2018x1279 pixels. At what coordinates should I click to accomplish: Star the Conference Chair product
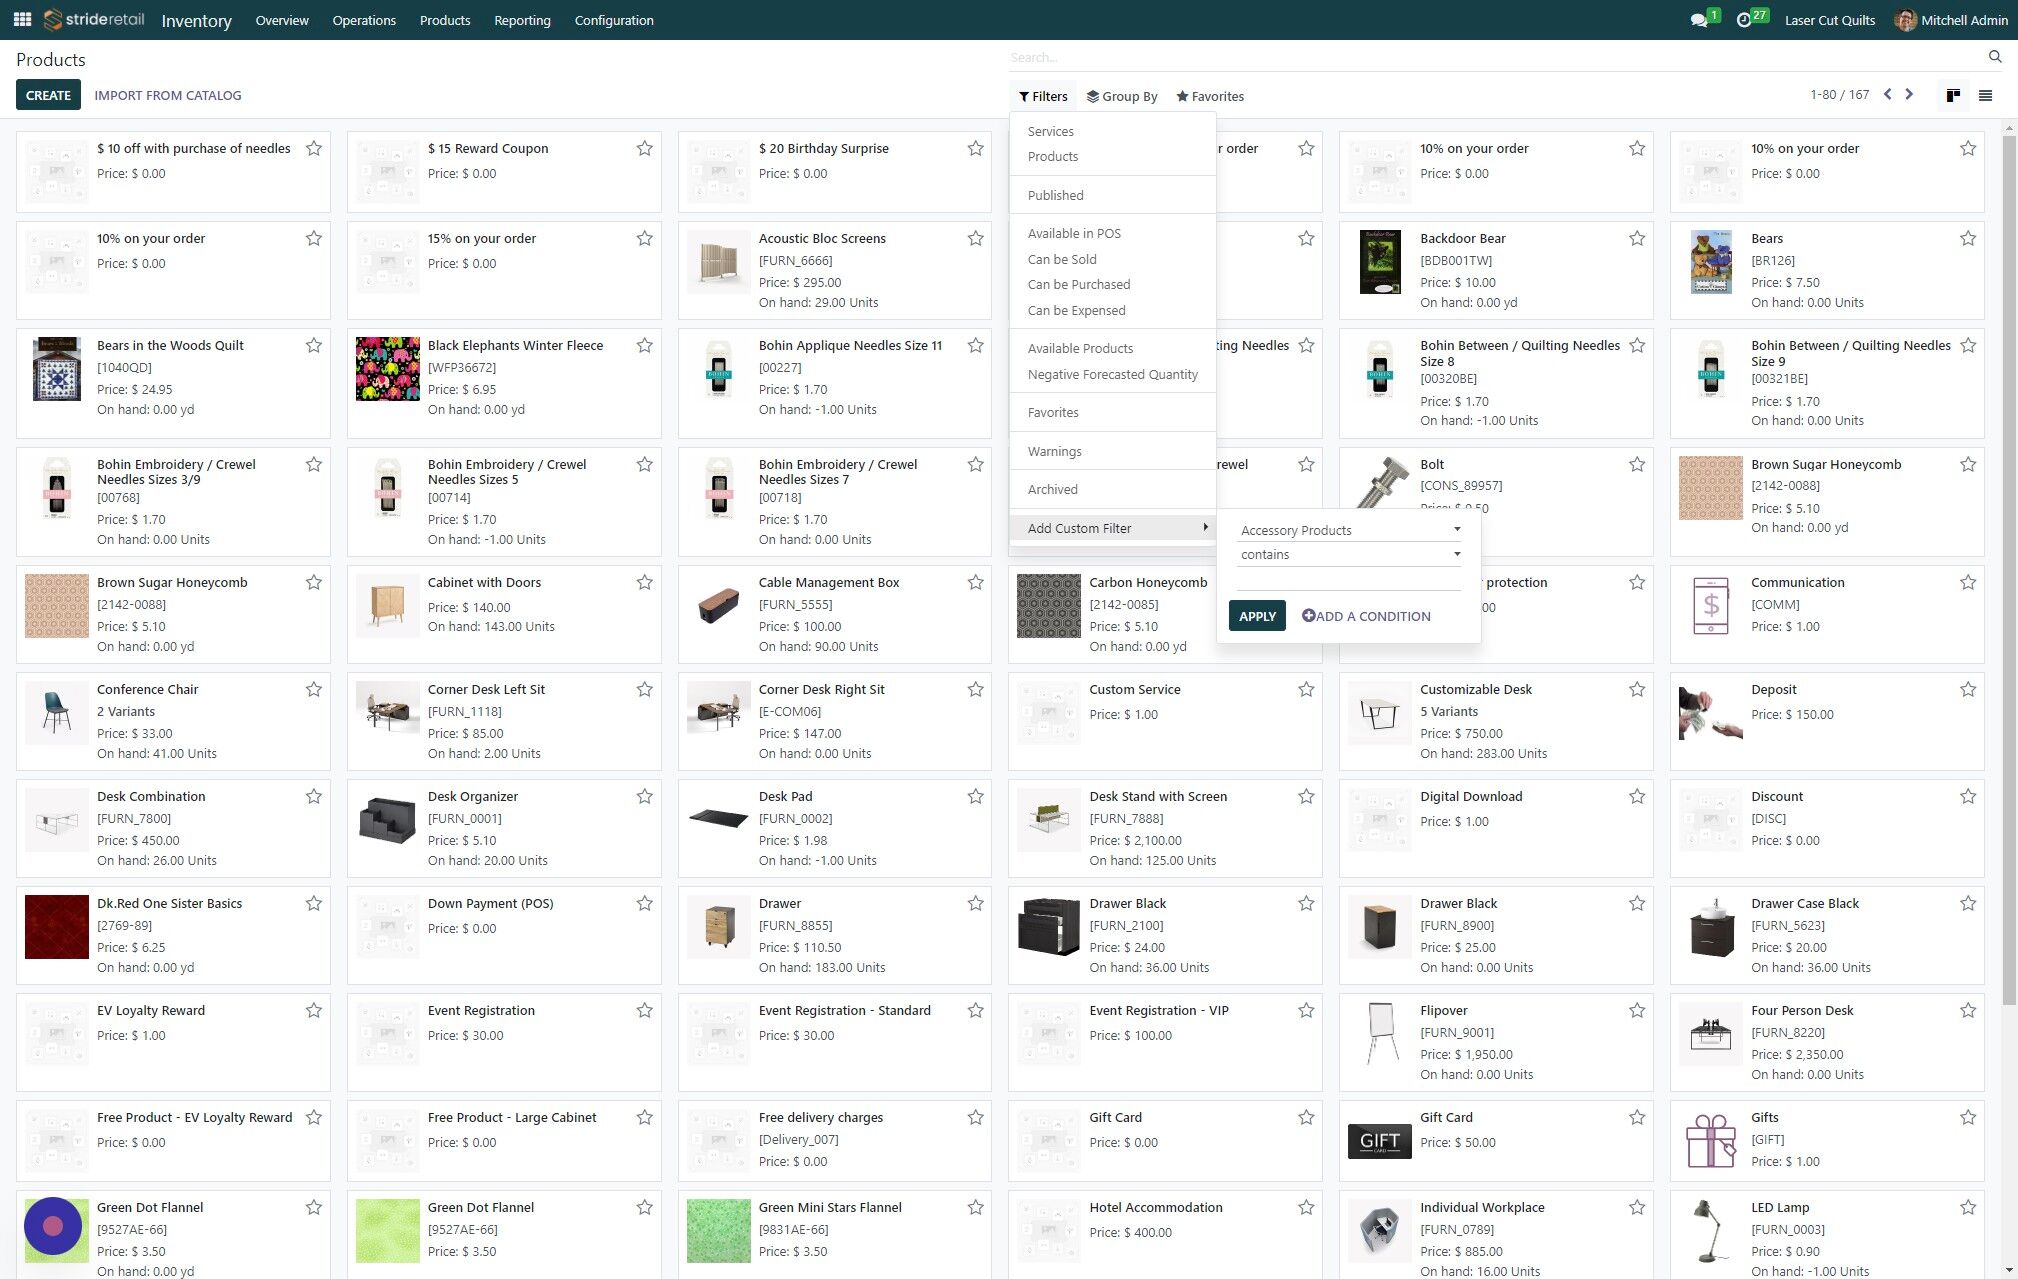[314, 689]
